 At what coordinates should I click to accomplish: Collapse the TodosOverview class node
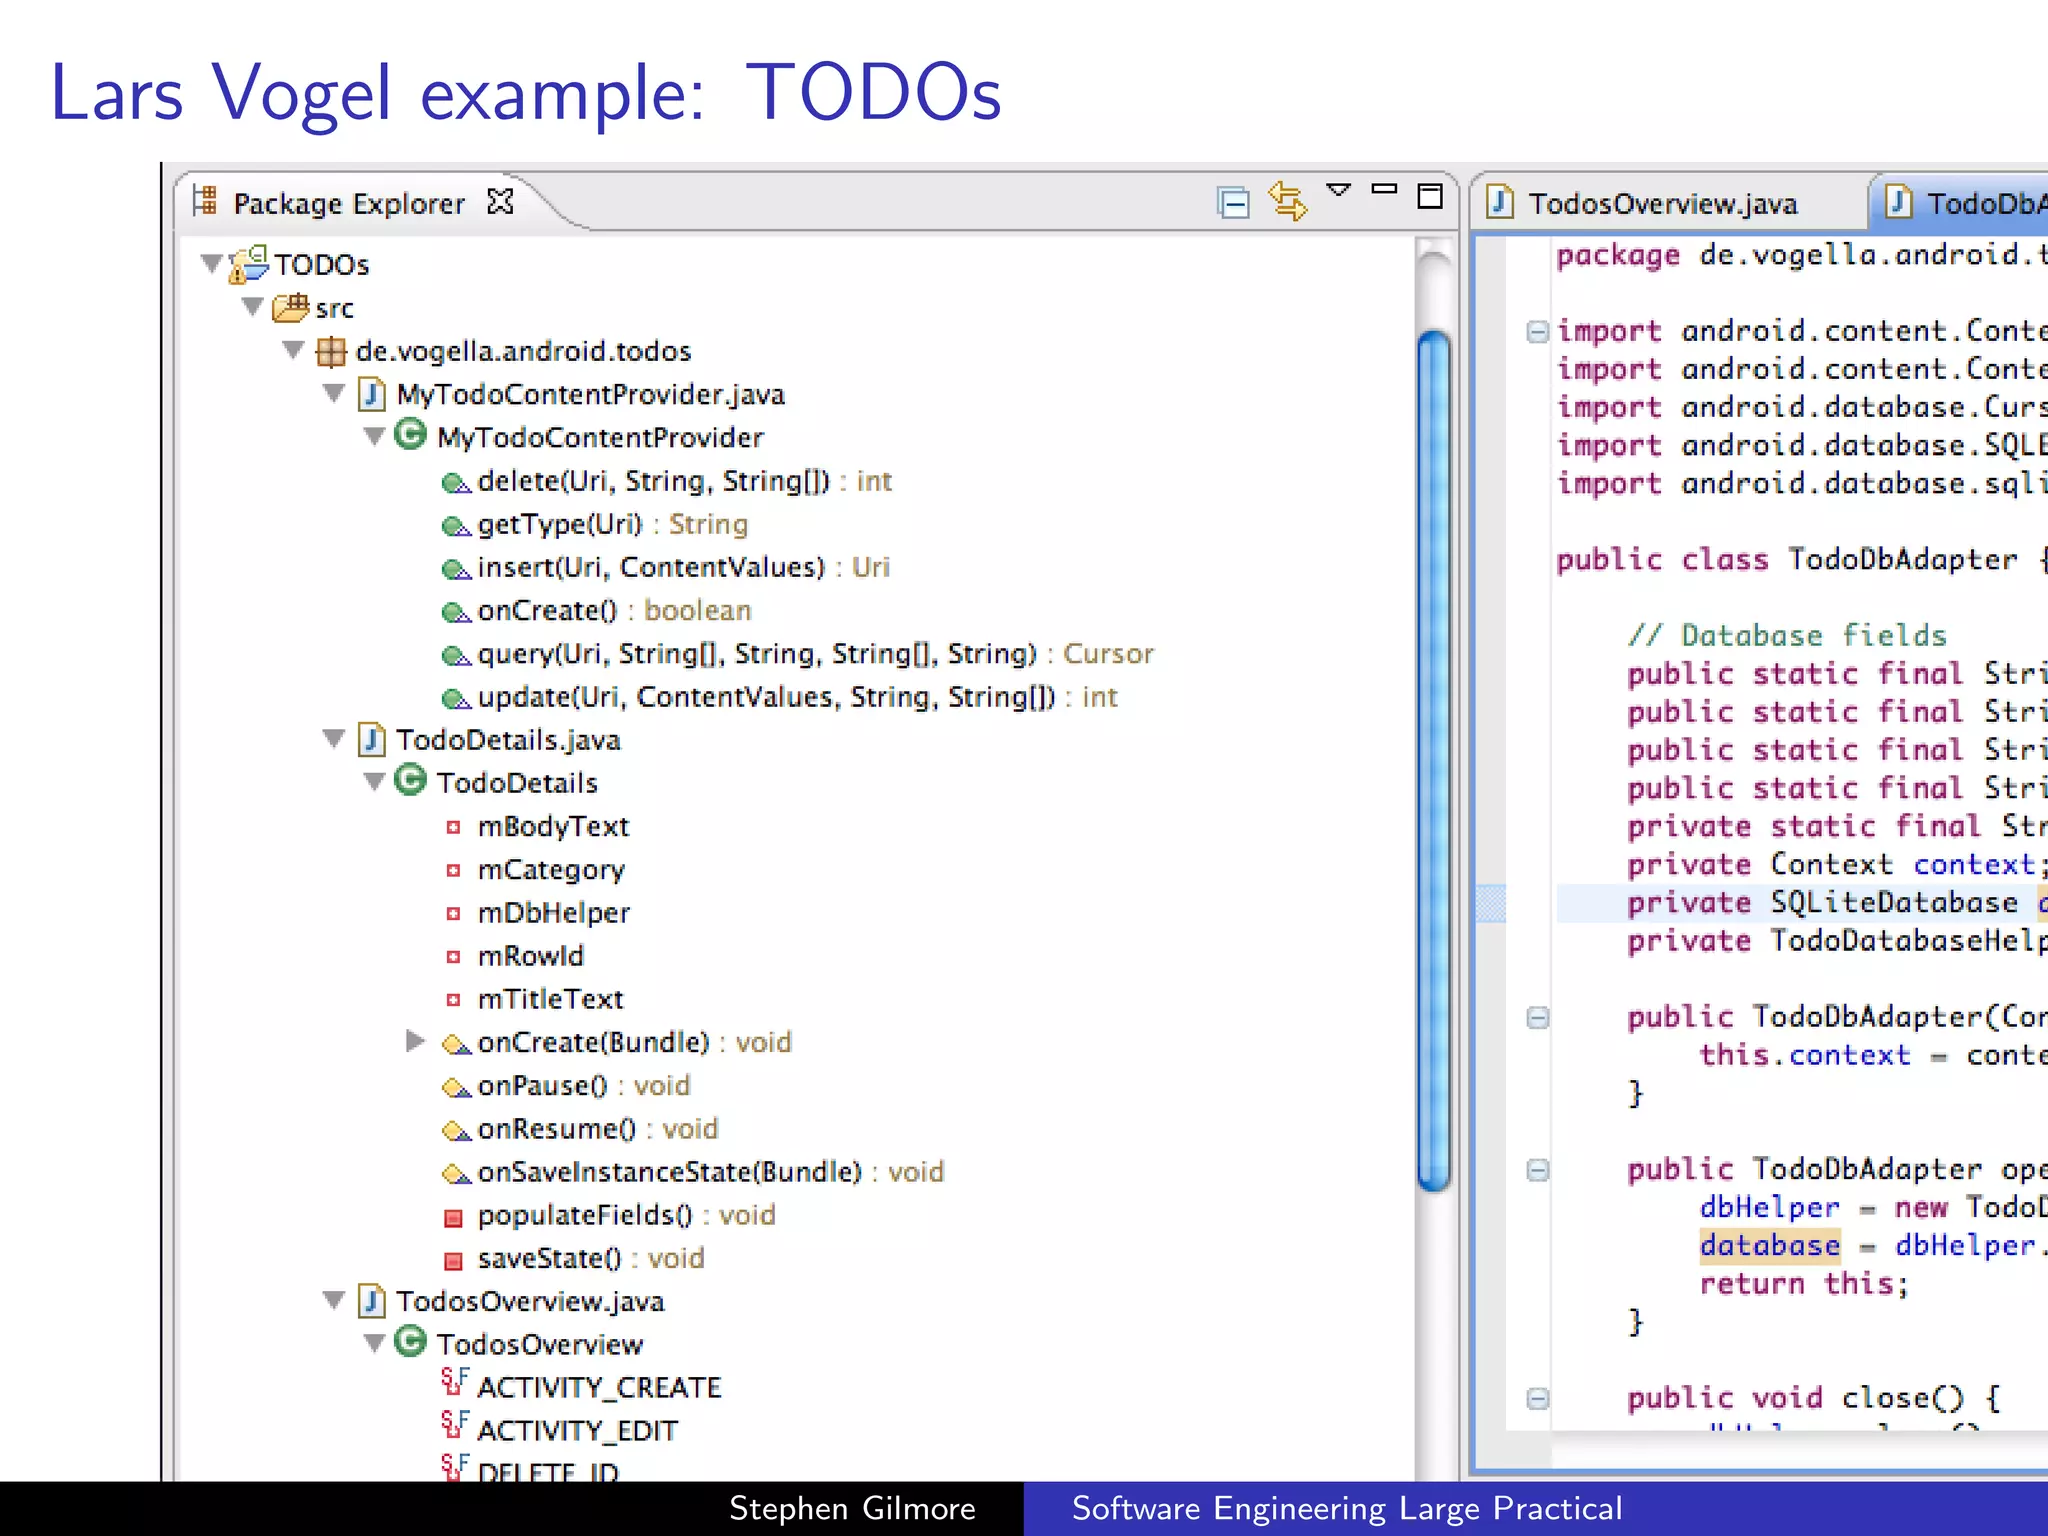pos(374,1343)
